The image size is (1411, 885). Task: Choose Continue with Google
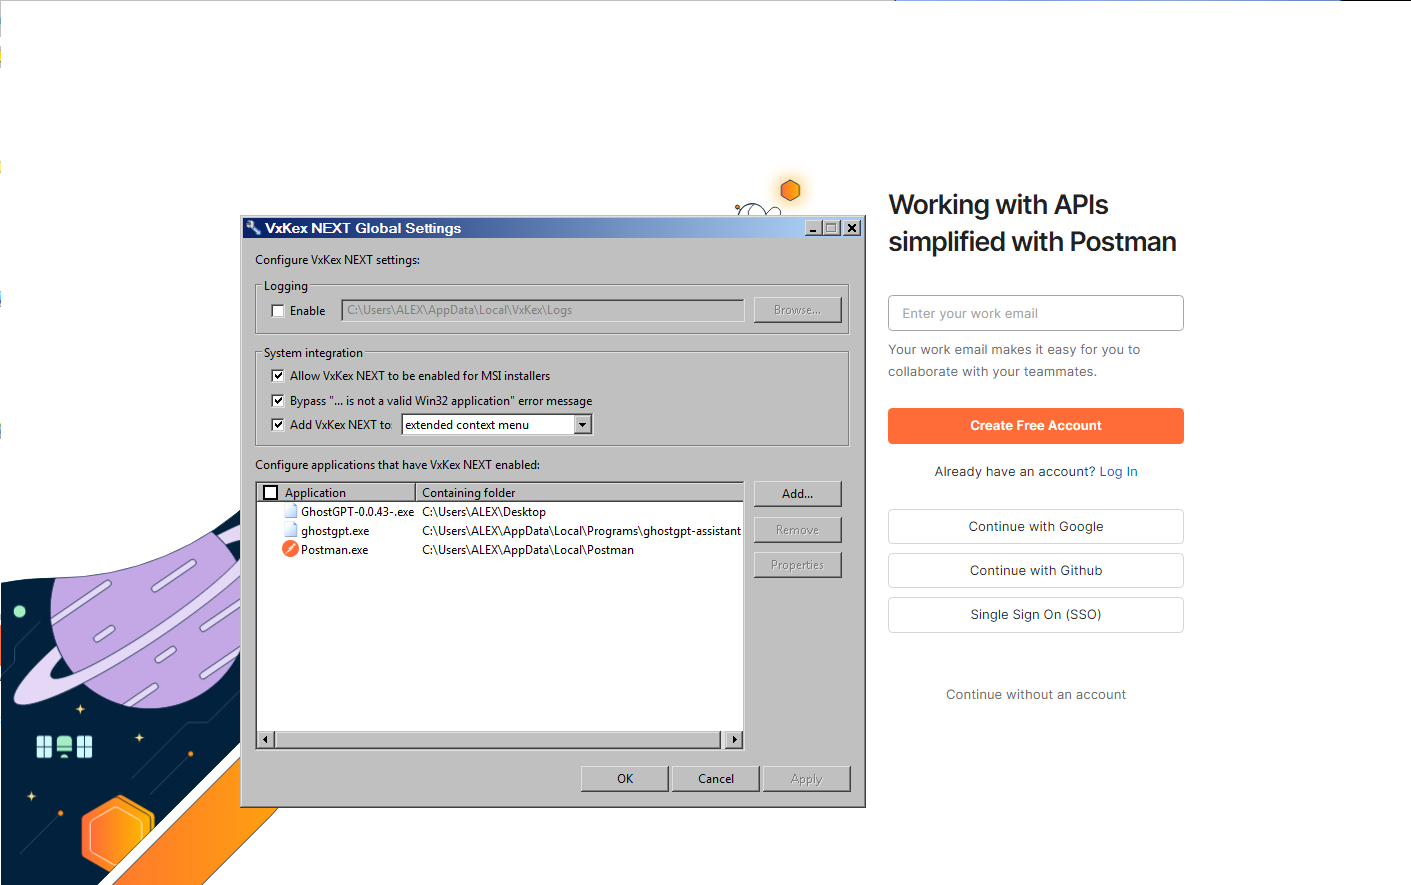[x=1036, y=527]
